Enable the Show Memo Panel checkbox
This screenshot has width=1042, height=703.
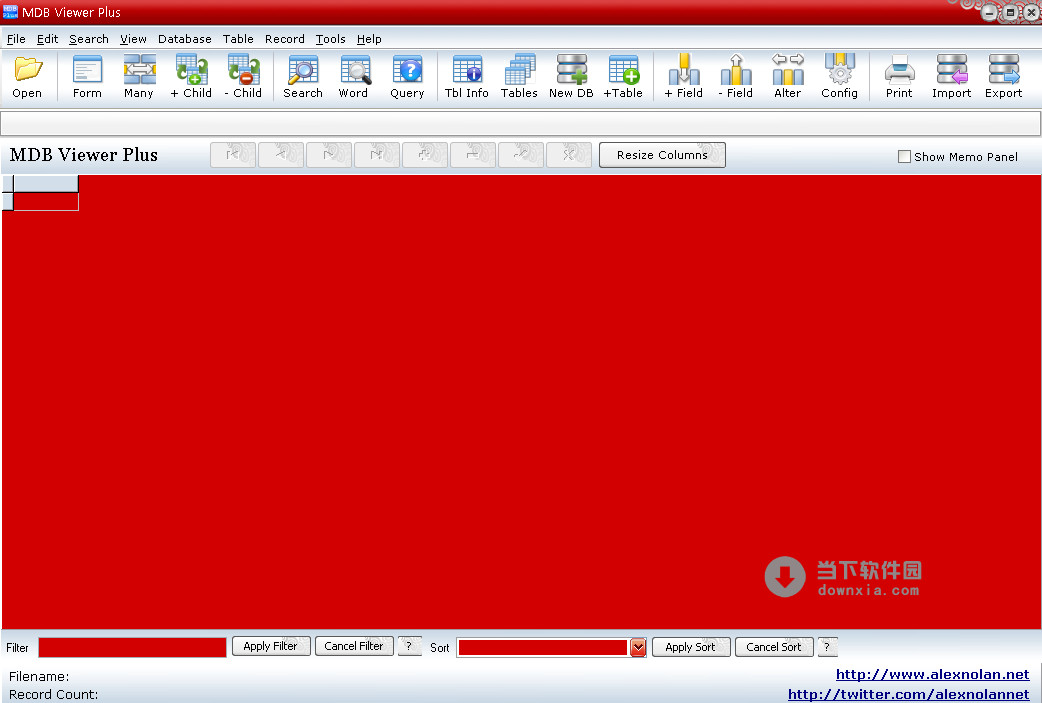point(904,157)
